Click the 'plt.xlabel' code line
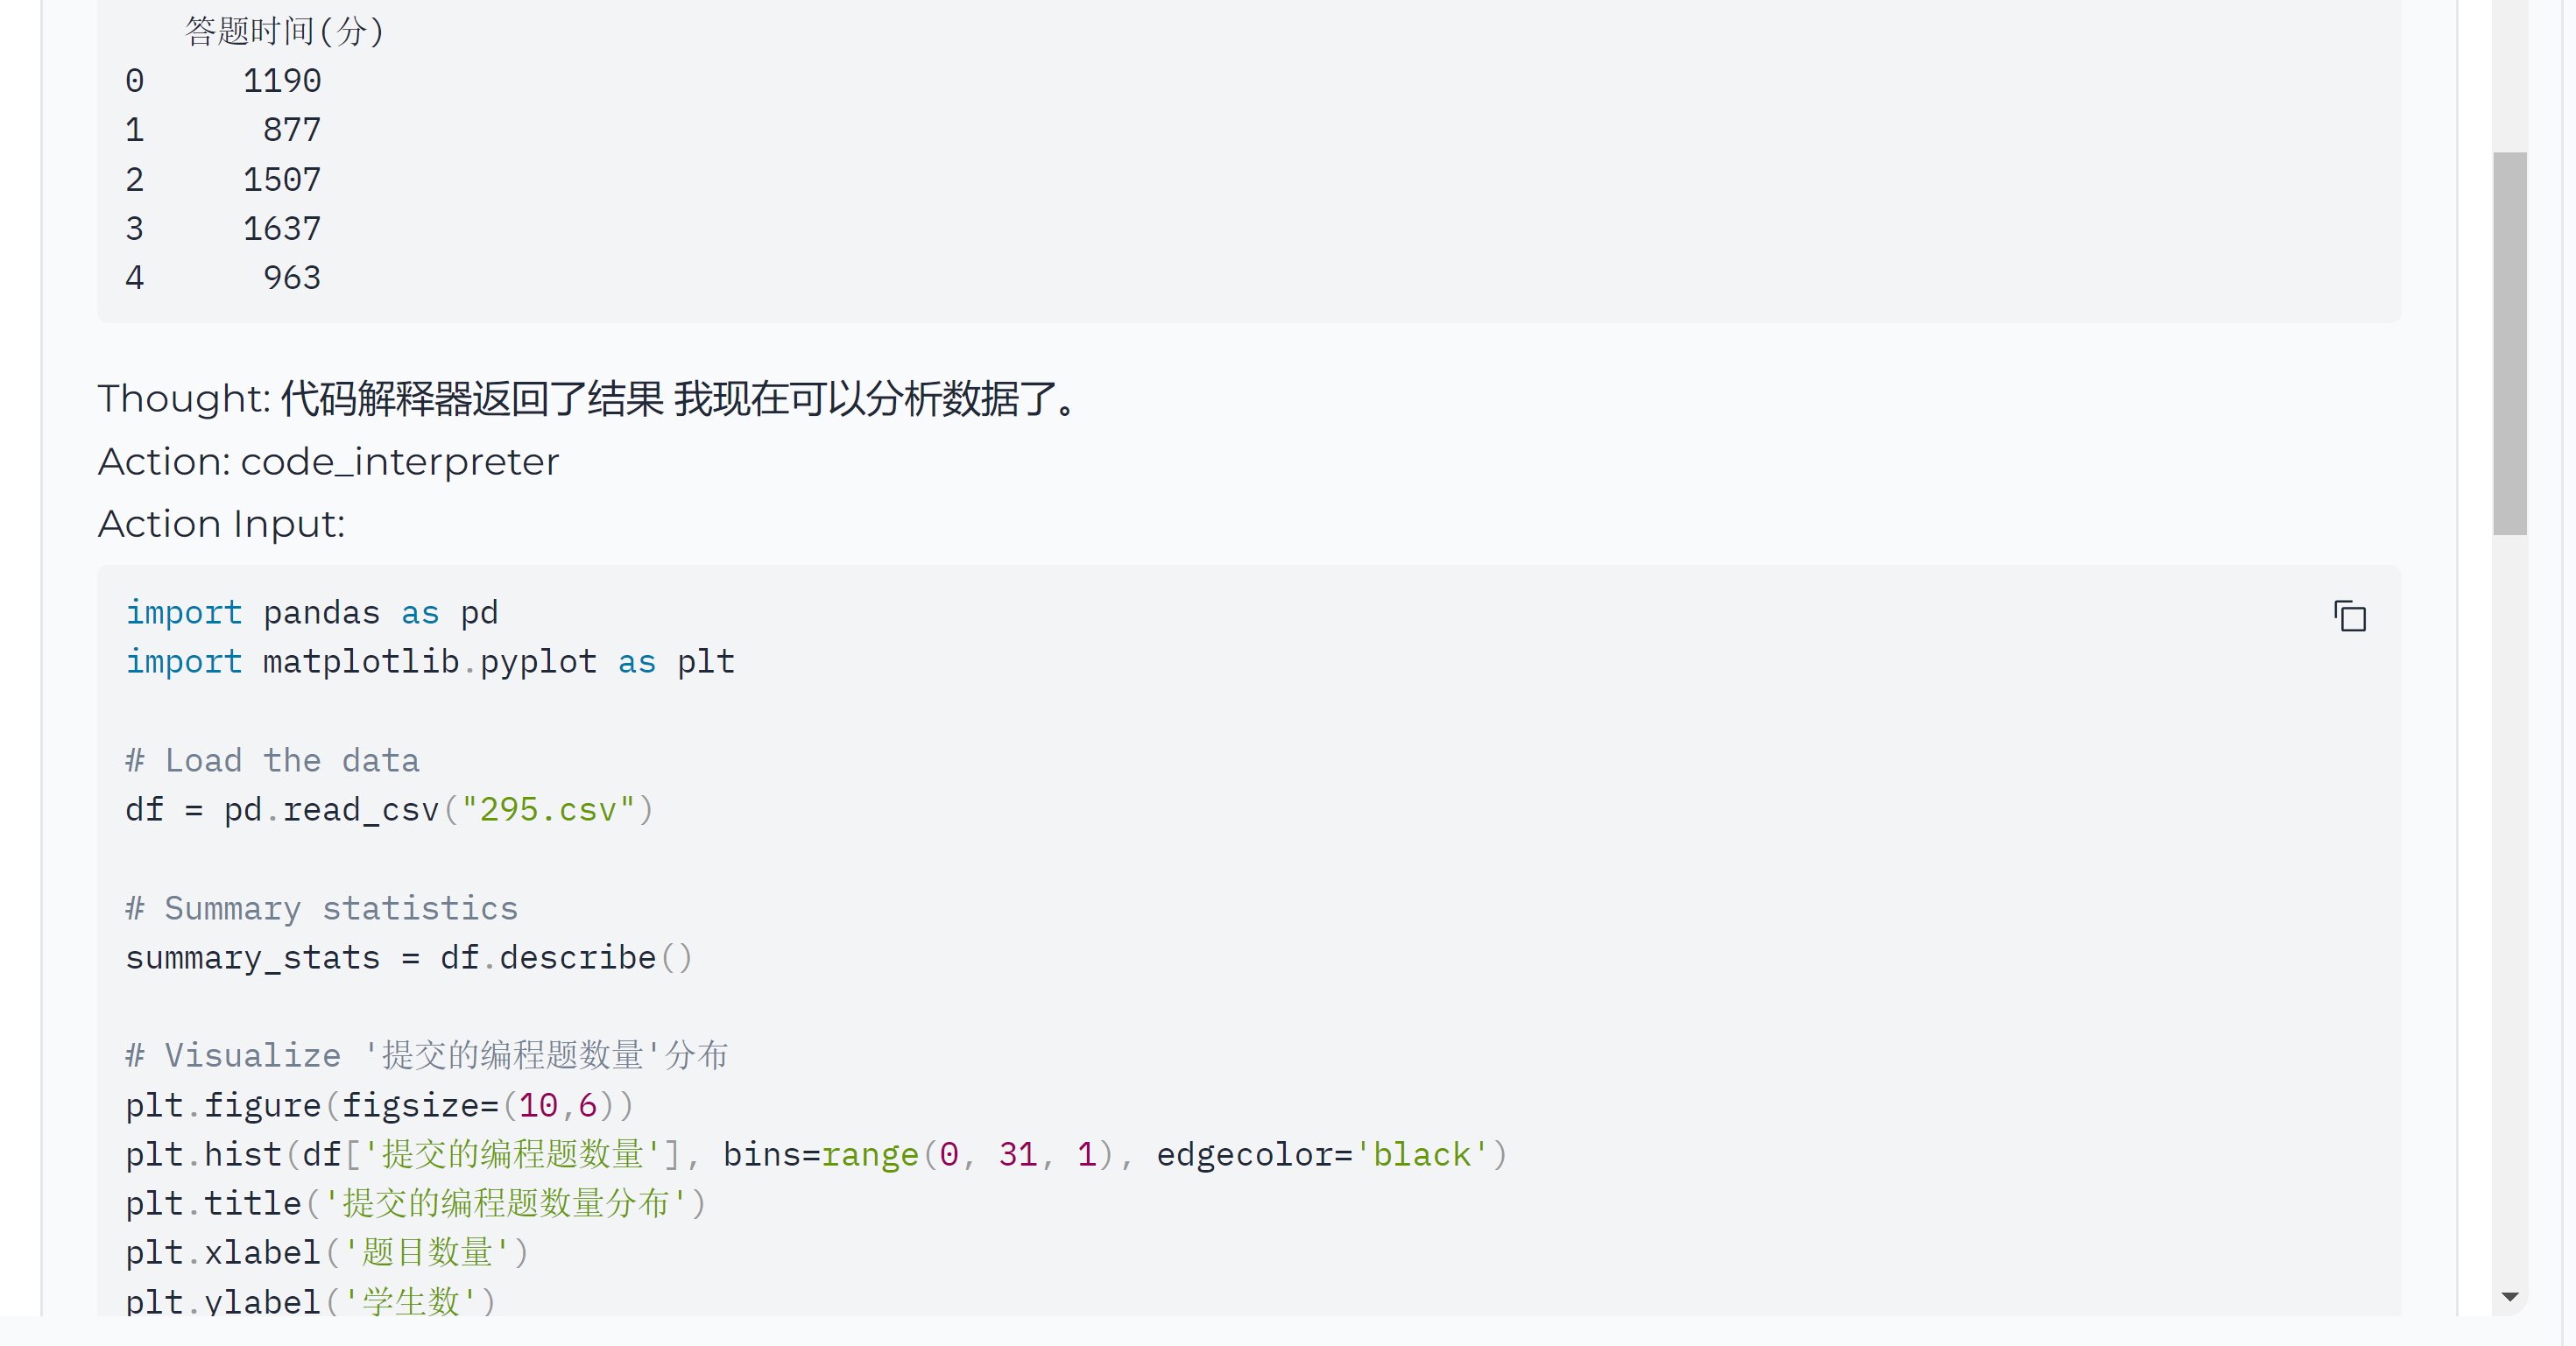 pos(327,1252)
